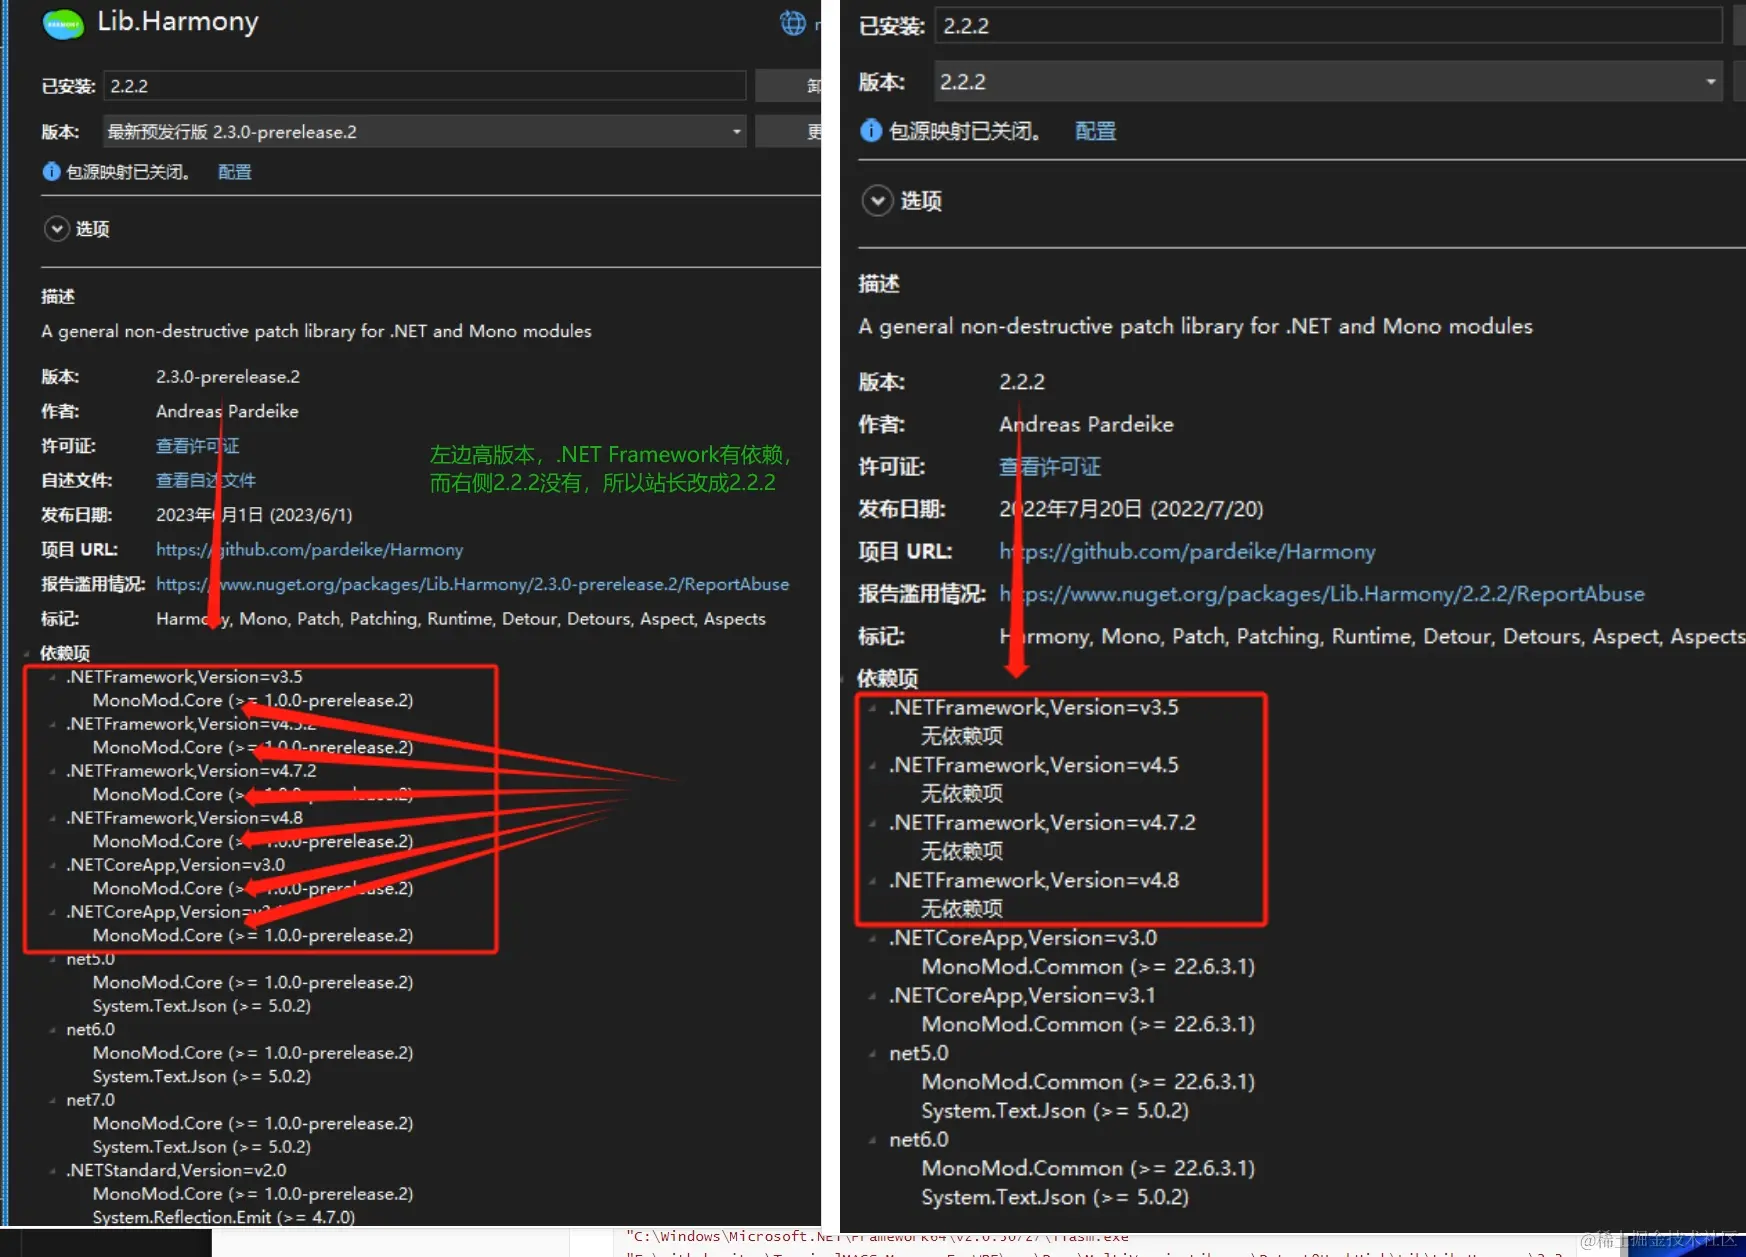Select right .NETCoreApp,Version=v3.1 tree row
Image resolution: width=1746 pixels, height=1257 pixels.
click(1022, 996)
